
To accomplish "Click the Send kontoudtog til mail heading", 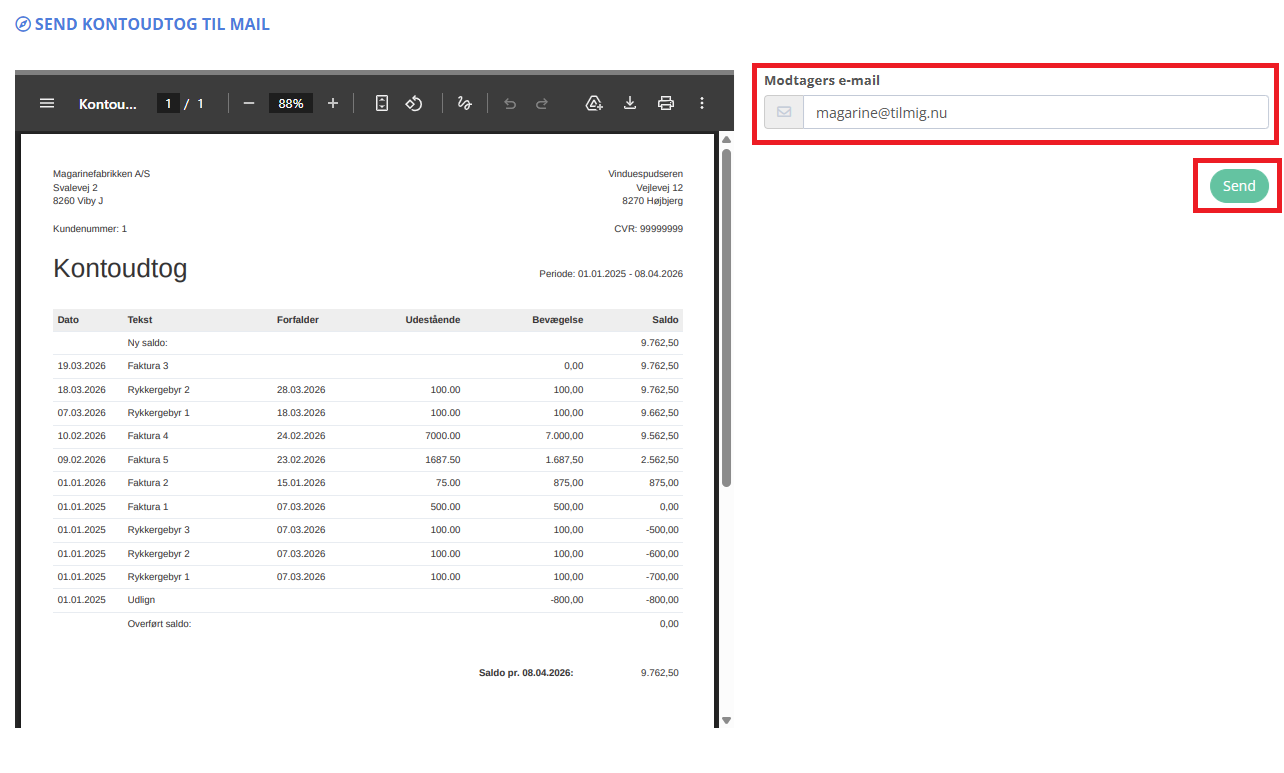I will coord(152,24).
